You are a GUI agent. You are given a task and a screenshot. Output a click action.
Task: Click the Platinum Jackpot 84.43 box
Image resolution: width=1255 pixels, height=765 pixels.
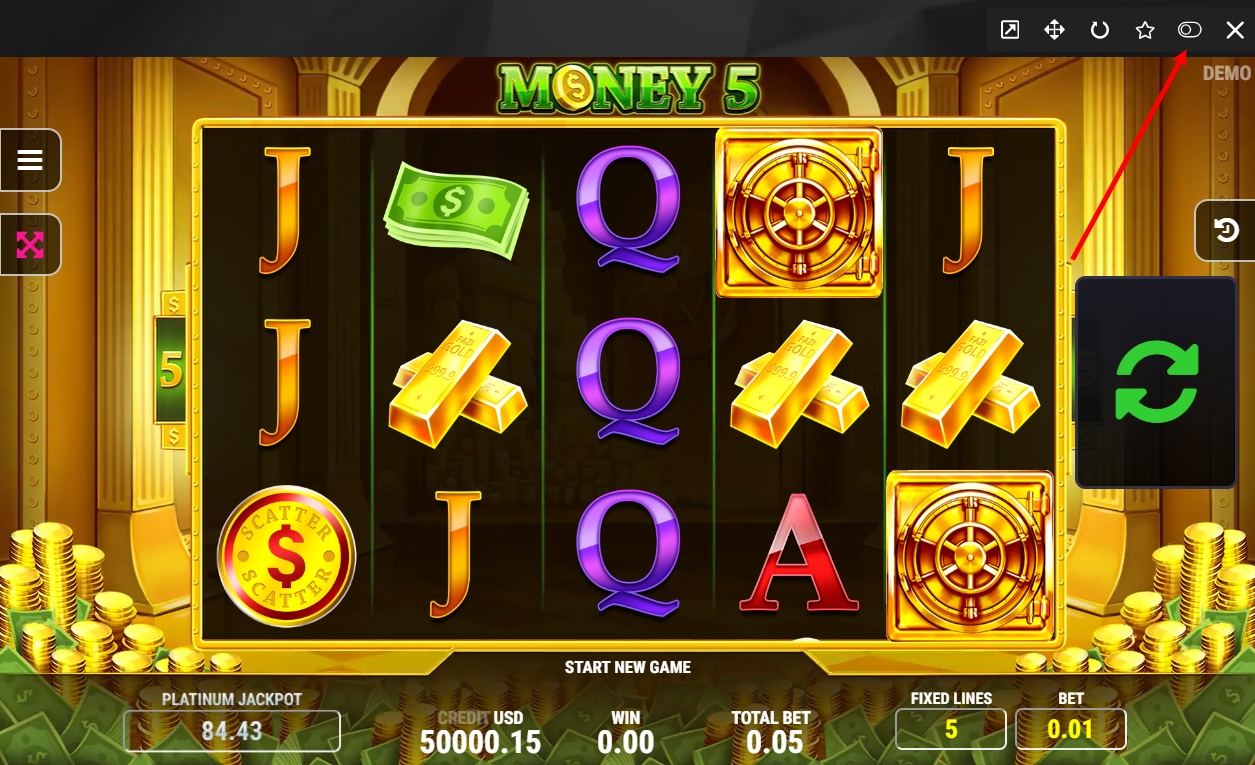(x=232, y=731)
